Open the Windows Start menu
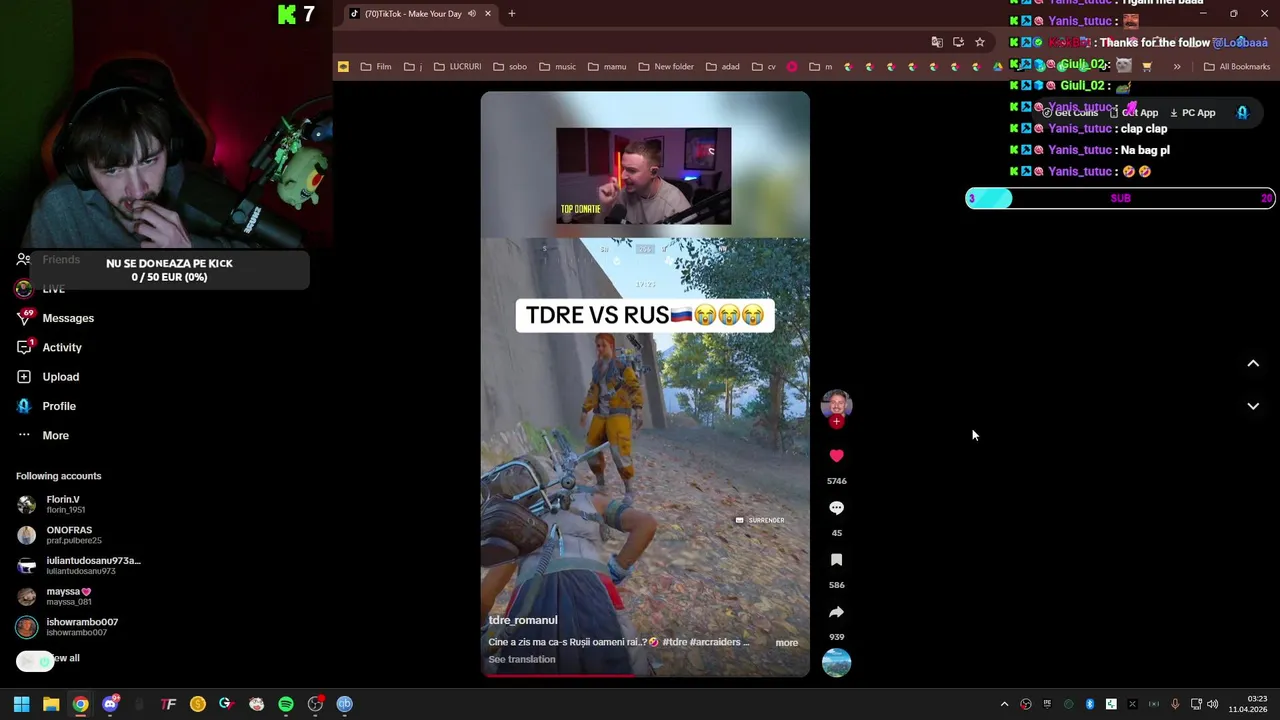Viewport: 1280px width, 720px height. pos(21,704)
